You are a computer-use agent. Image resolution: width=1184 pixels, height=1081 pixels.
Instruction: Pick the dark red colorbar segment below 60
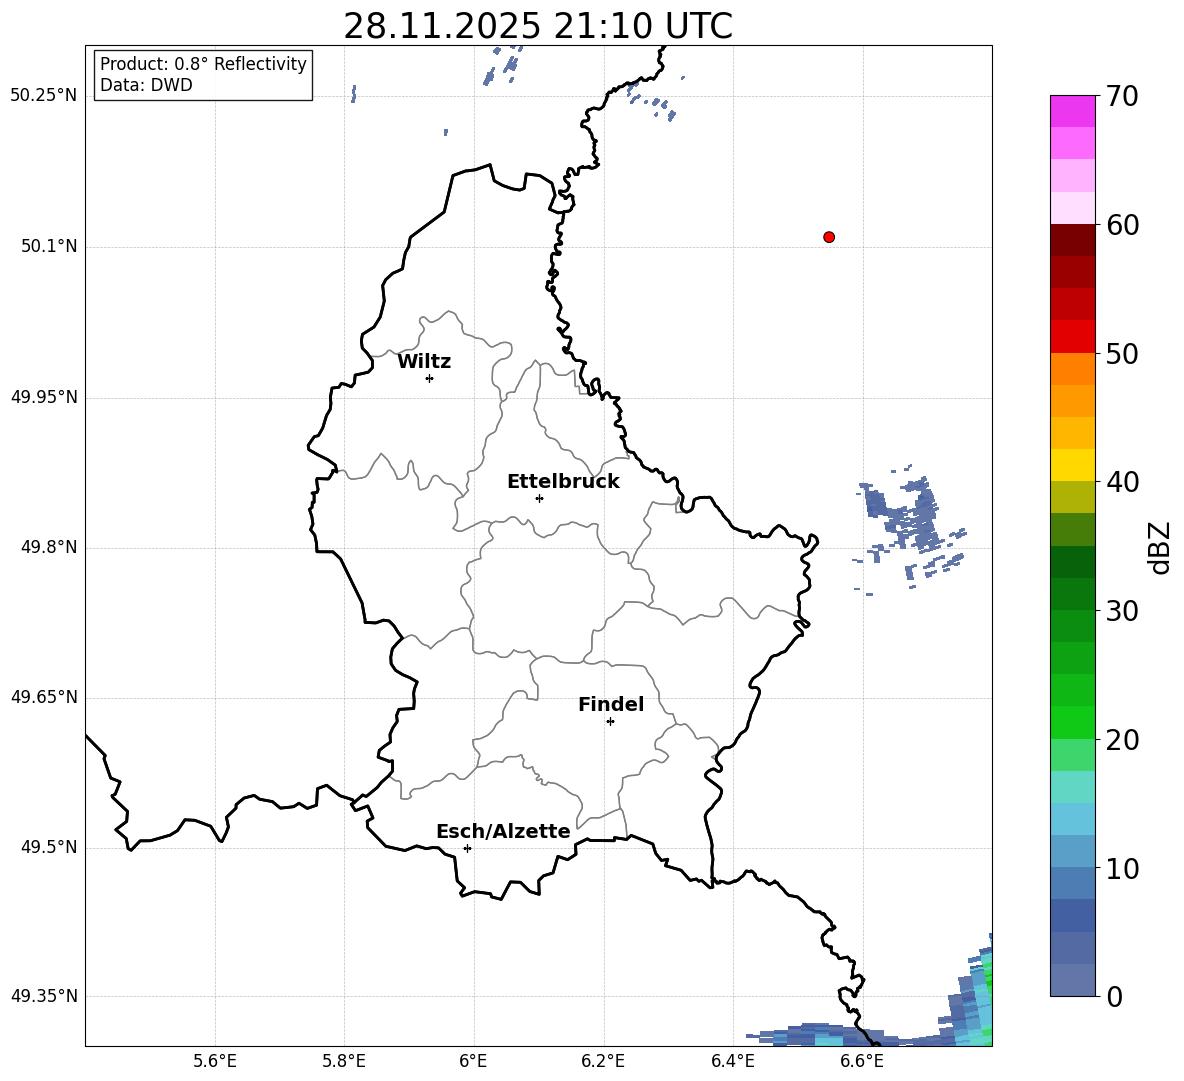tap(1073, 240)
